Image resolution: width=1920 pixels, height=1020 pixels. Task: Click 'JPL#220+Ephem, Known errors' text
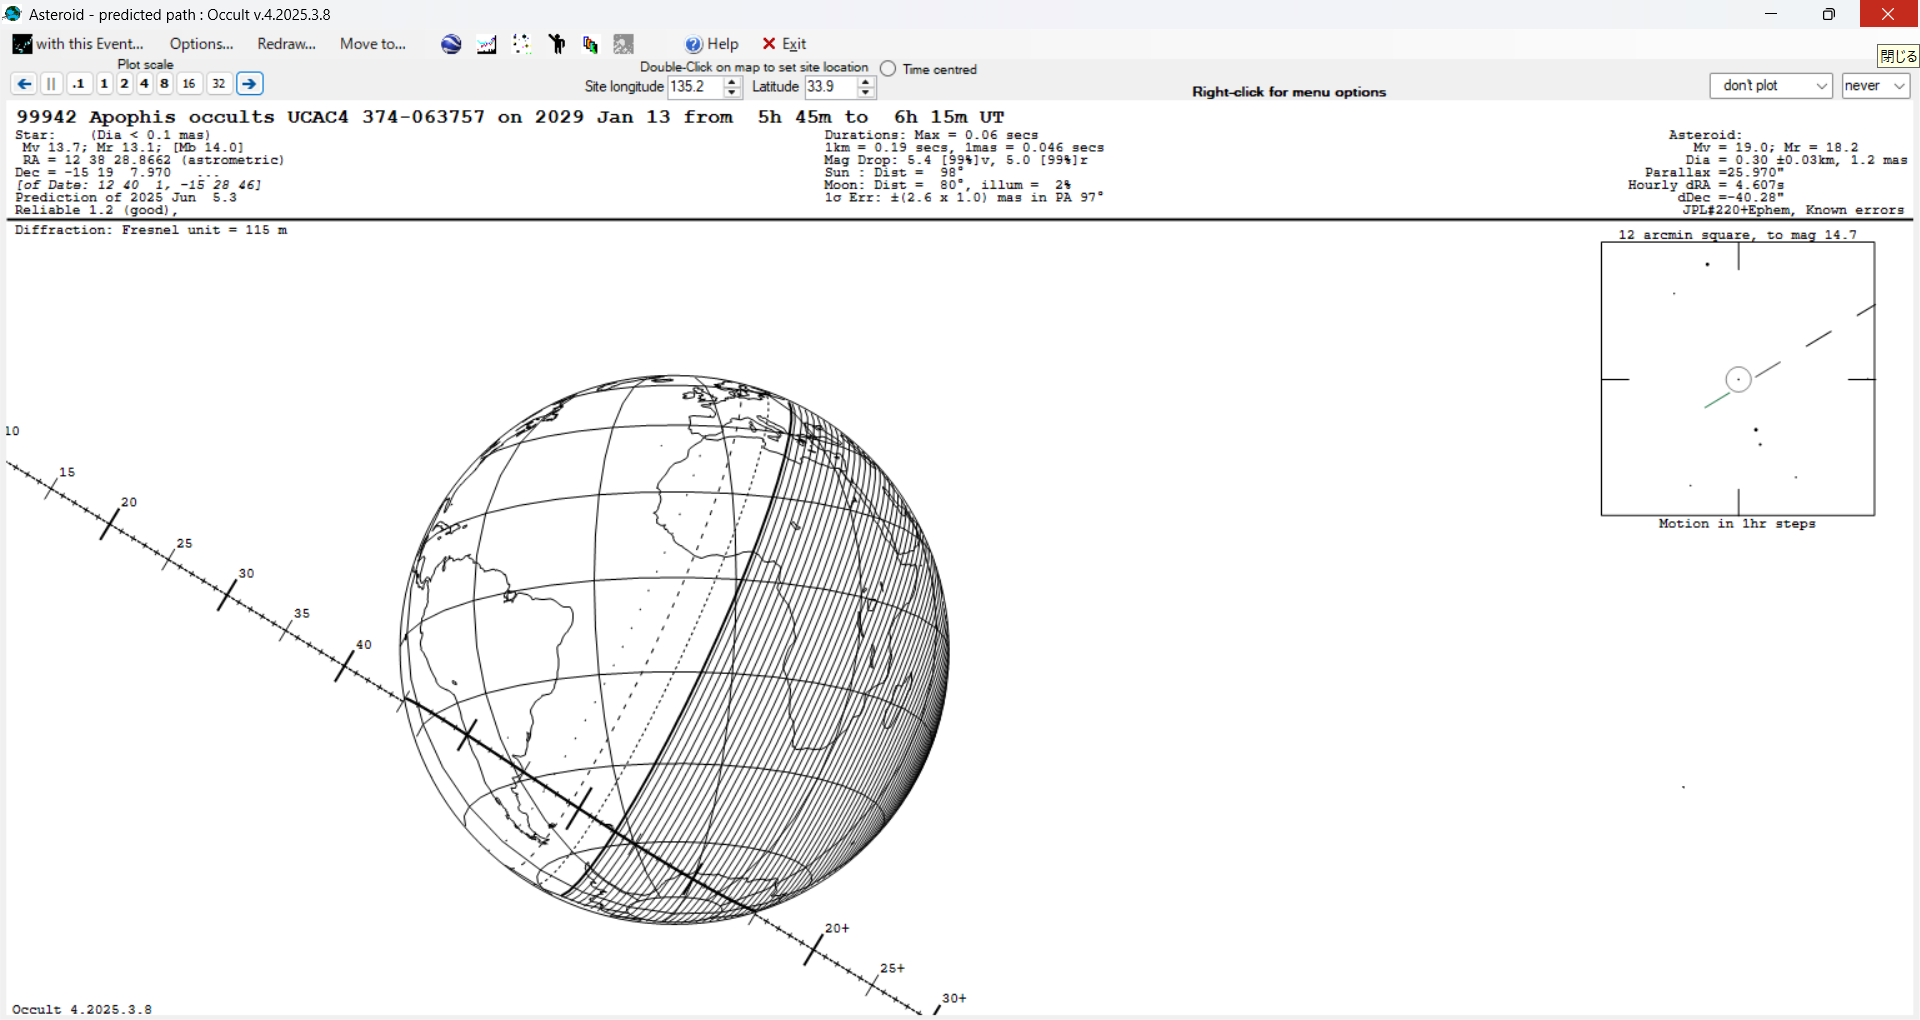coord(1793,210)
